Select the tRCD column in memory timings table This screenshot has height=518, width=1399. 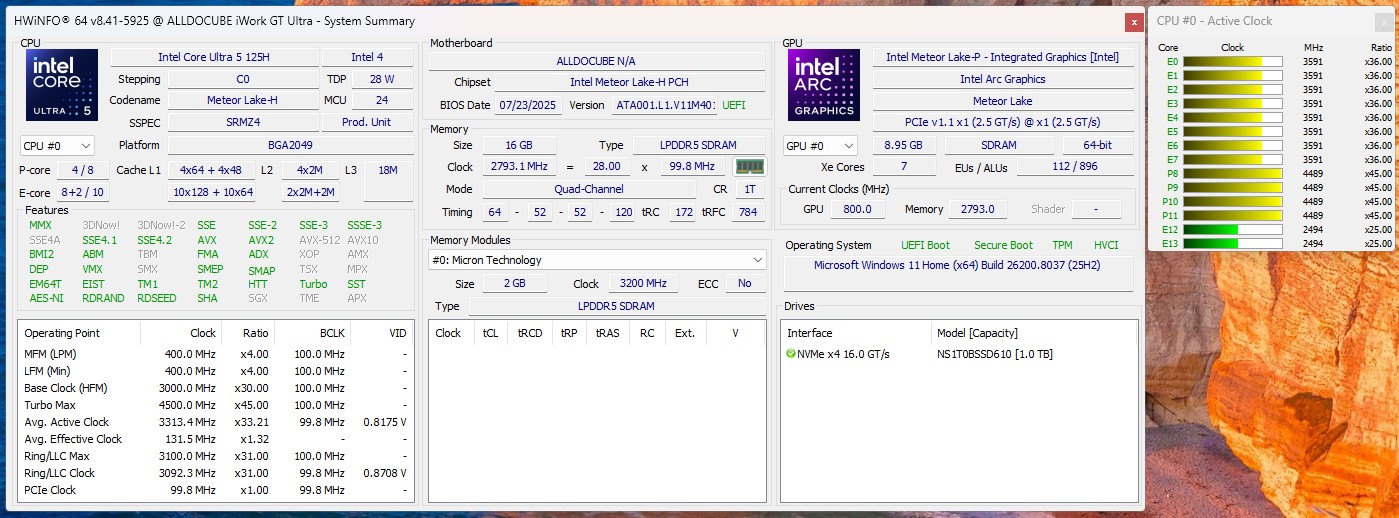click(529, 333)
